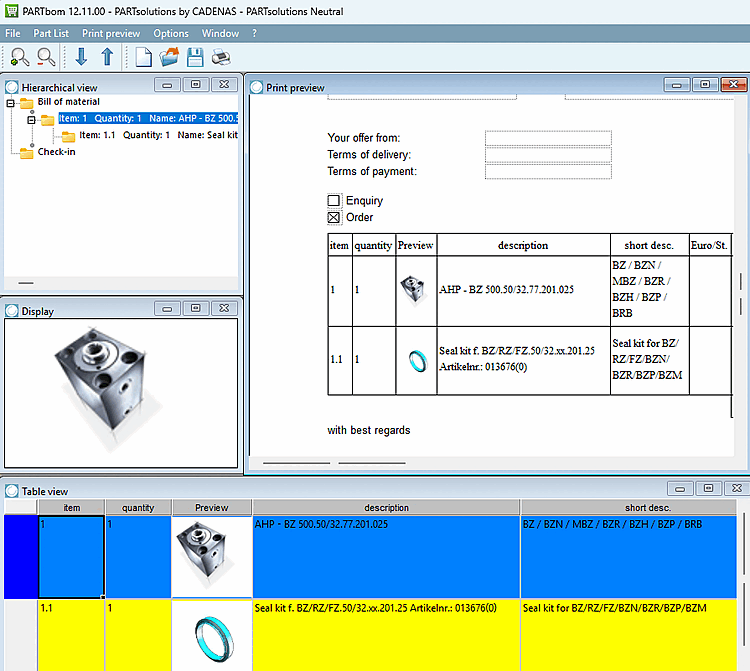Open the Part List menu
Screen dimensions: 750x671
(51, 33)
